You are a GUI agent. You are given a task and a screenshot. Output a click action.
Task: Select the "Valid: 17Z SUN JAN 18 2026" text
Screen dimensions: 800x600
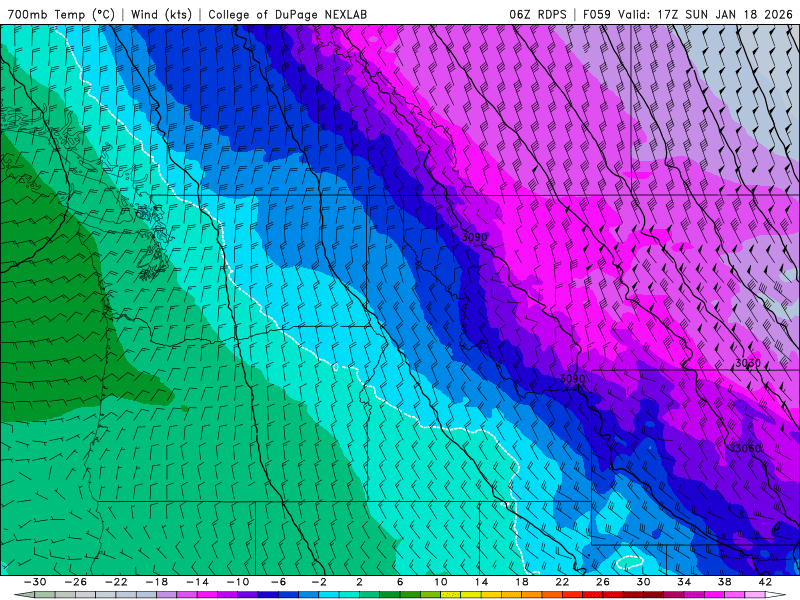tap(706, 14)
